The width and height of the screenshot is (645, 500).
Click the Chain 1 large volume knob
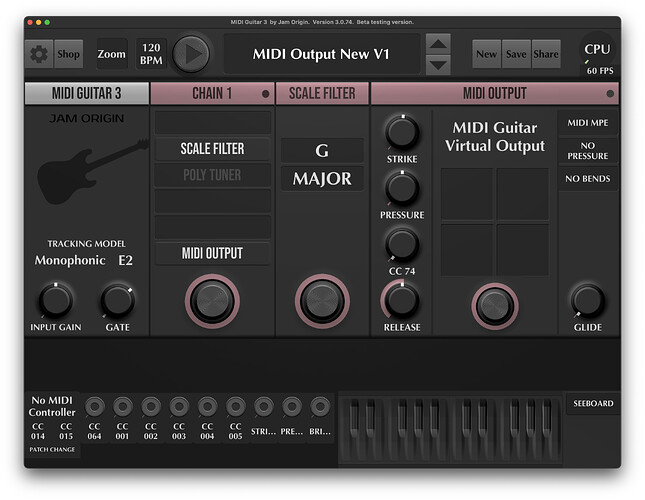click(x=212, y=301)
